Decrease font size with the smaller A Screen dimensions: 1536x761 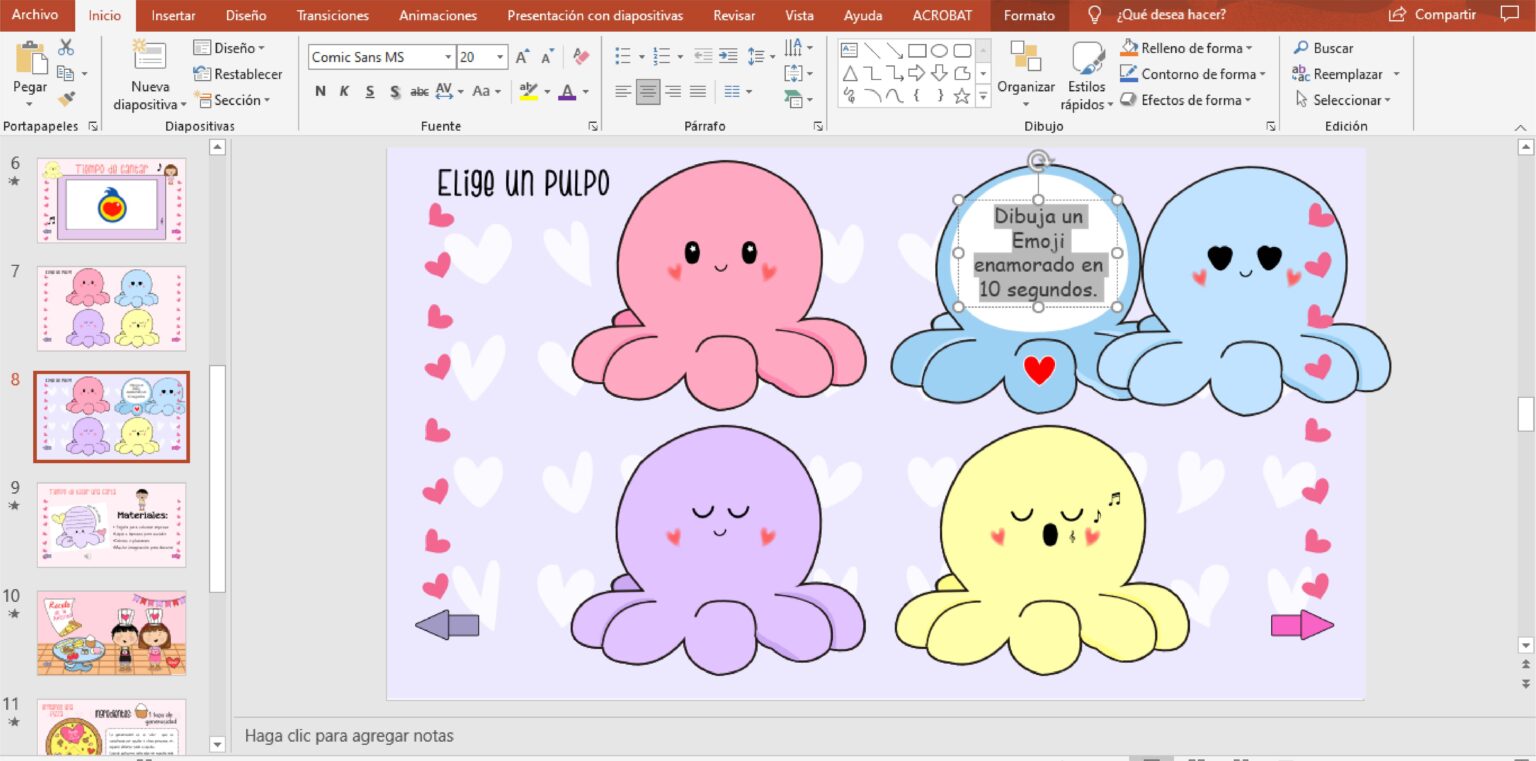click(547, 58)
